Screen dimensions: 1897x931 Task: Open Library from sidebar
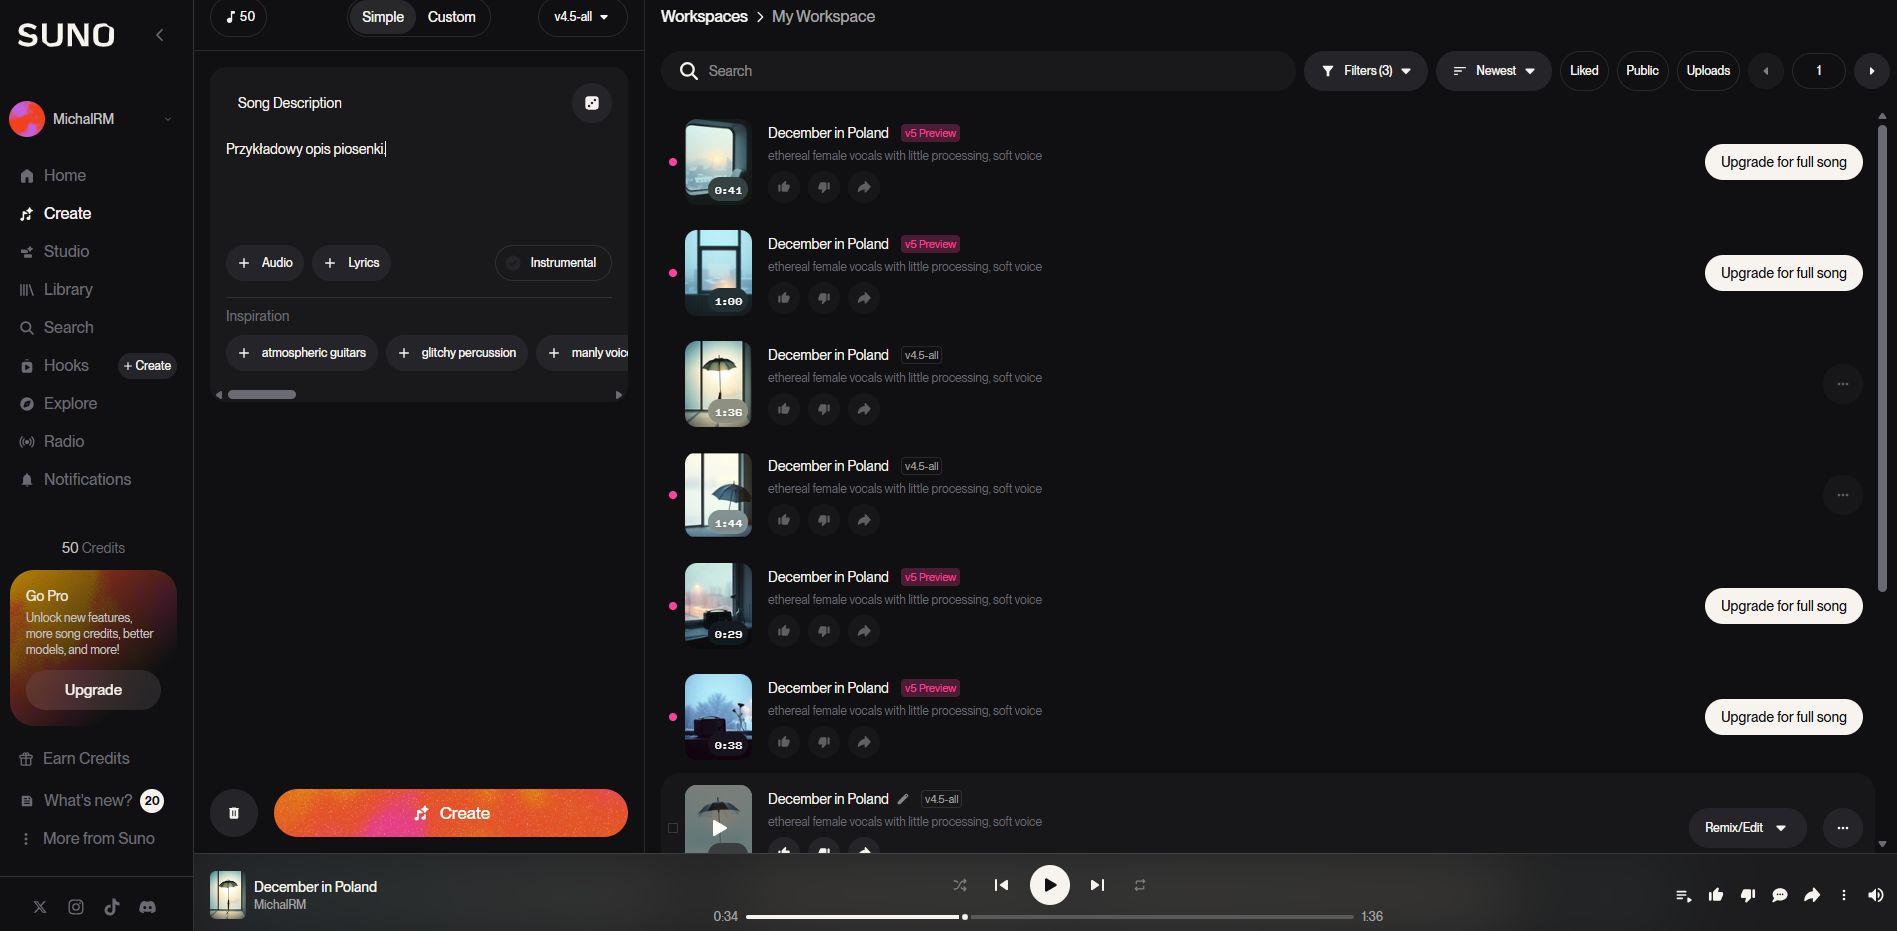click(57, 290)
